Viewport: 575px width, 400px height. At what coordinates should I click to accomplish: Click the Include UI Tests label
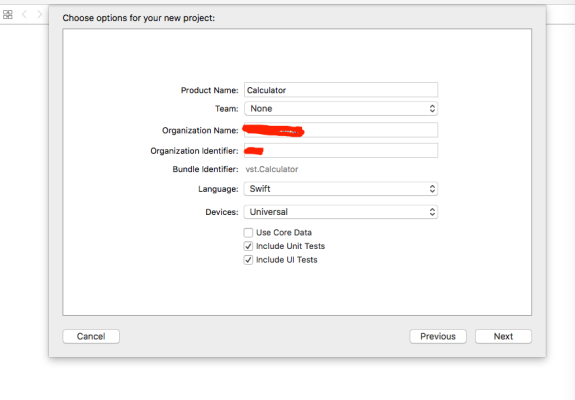coord(287,260)
